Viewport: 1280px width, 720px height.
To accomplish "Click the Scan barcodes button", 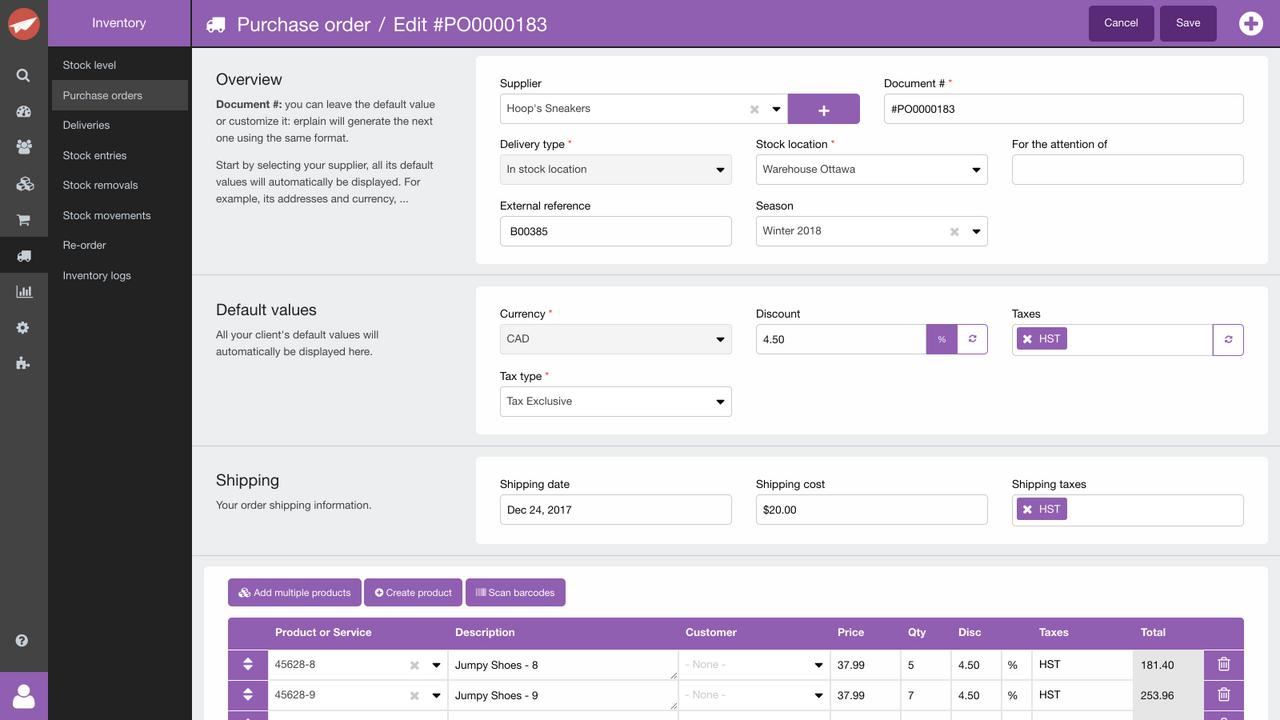I will 515,593.
